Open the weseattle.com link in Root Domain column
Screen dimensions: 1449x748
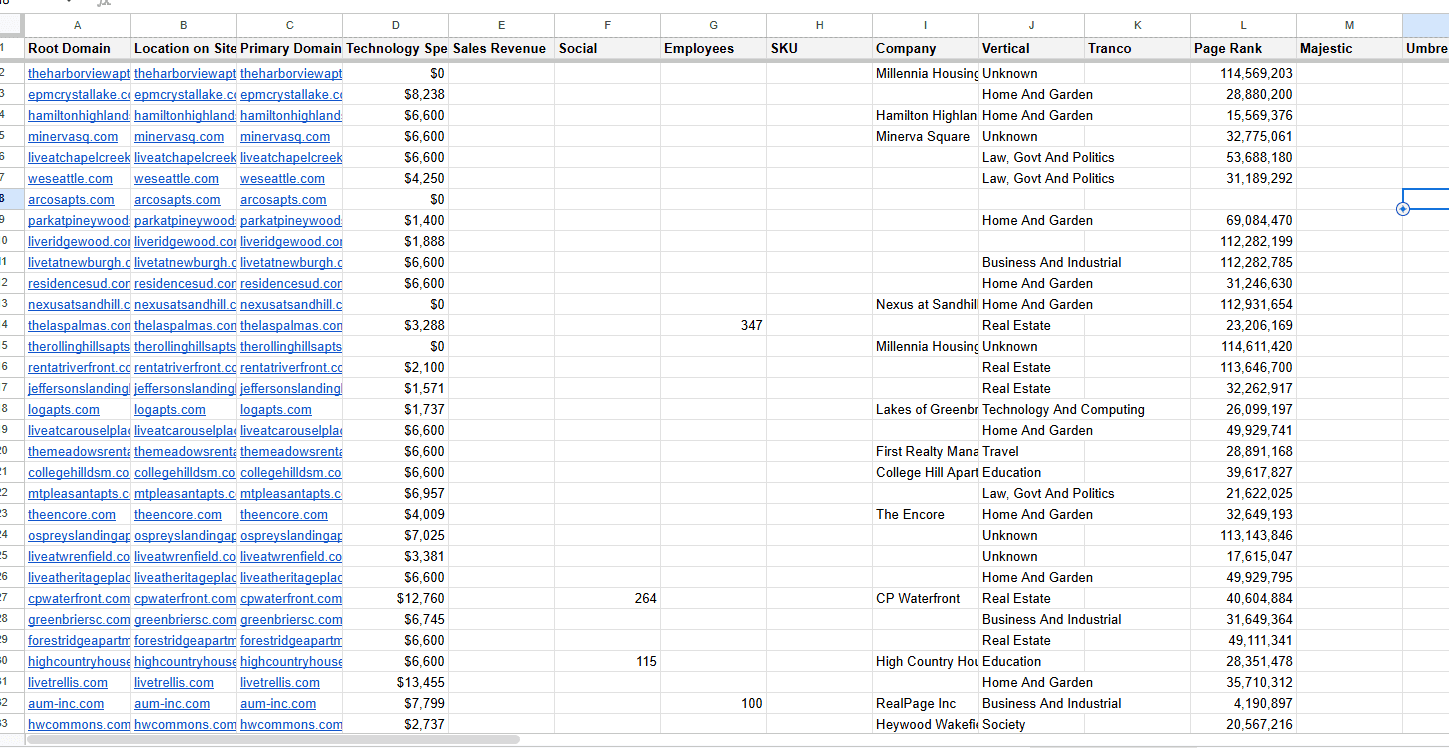click(70, 178)
